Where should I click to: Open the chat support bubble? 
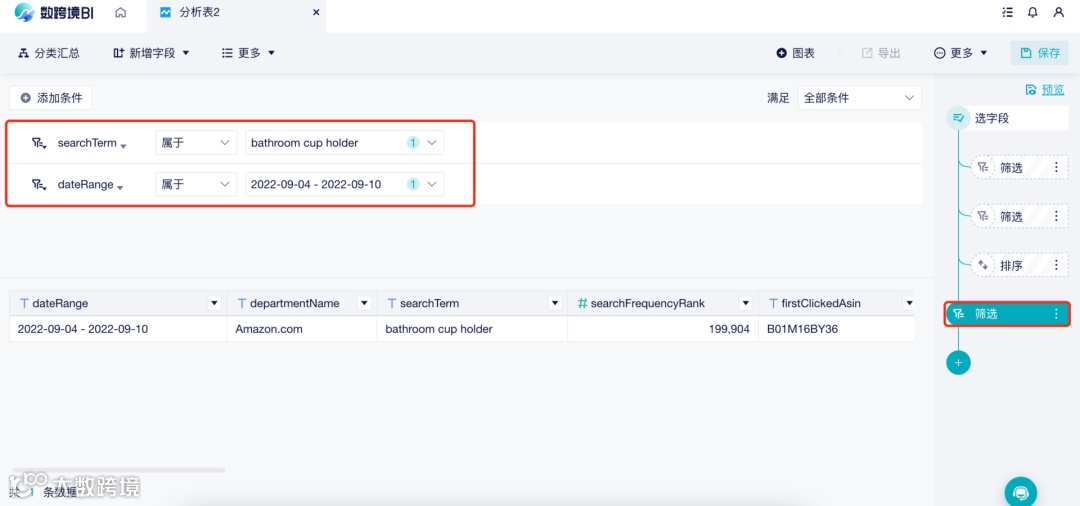[1021, 492]
